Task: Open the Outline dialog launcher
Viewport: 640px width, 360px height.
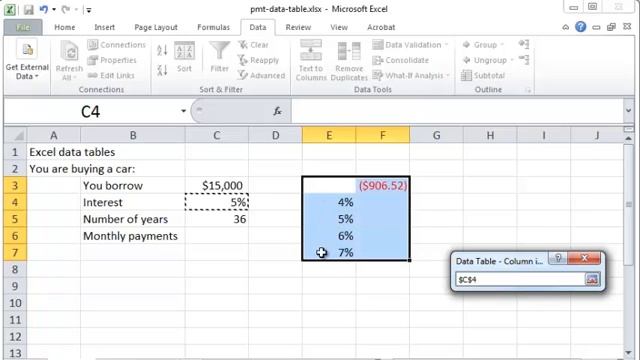Action: (x=528, y=90)
